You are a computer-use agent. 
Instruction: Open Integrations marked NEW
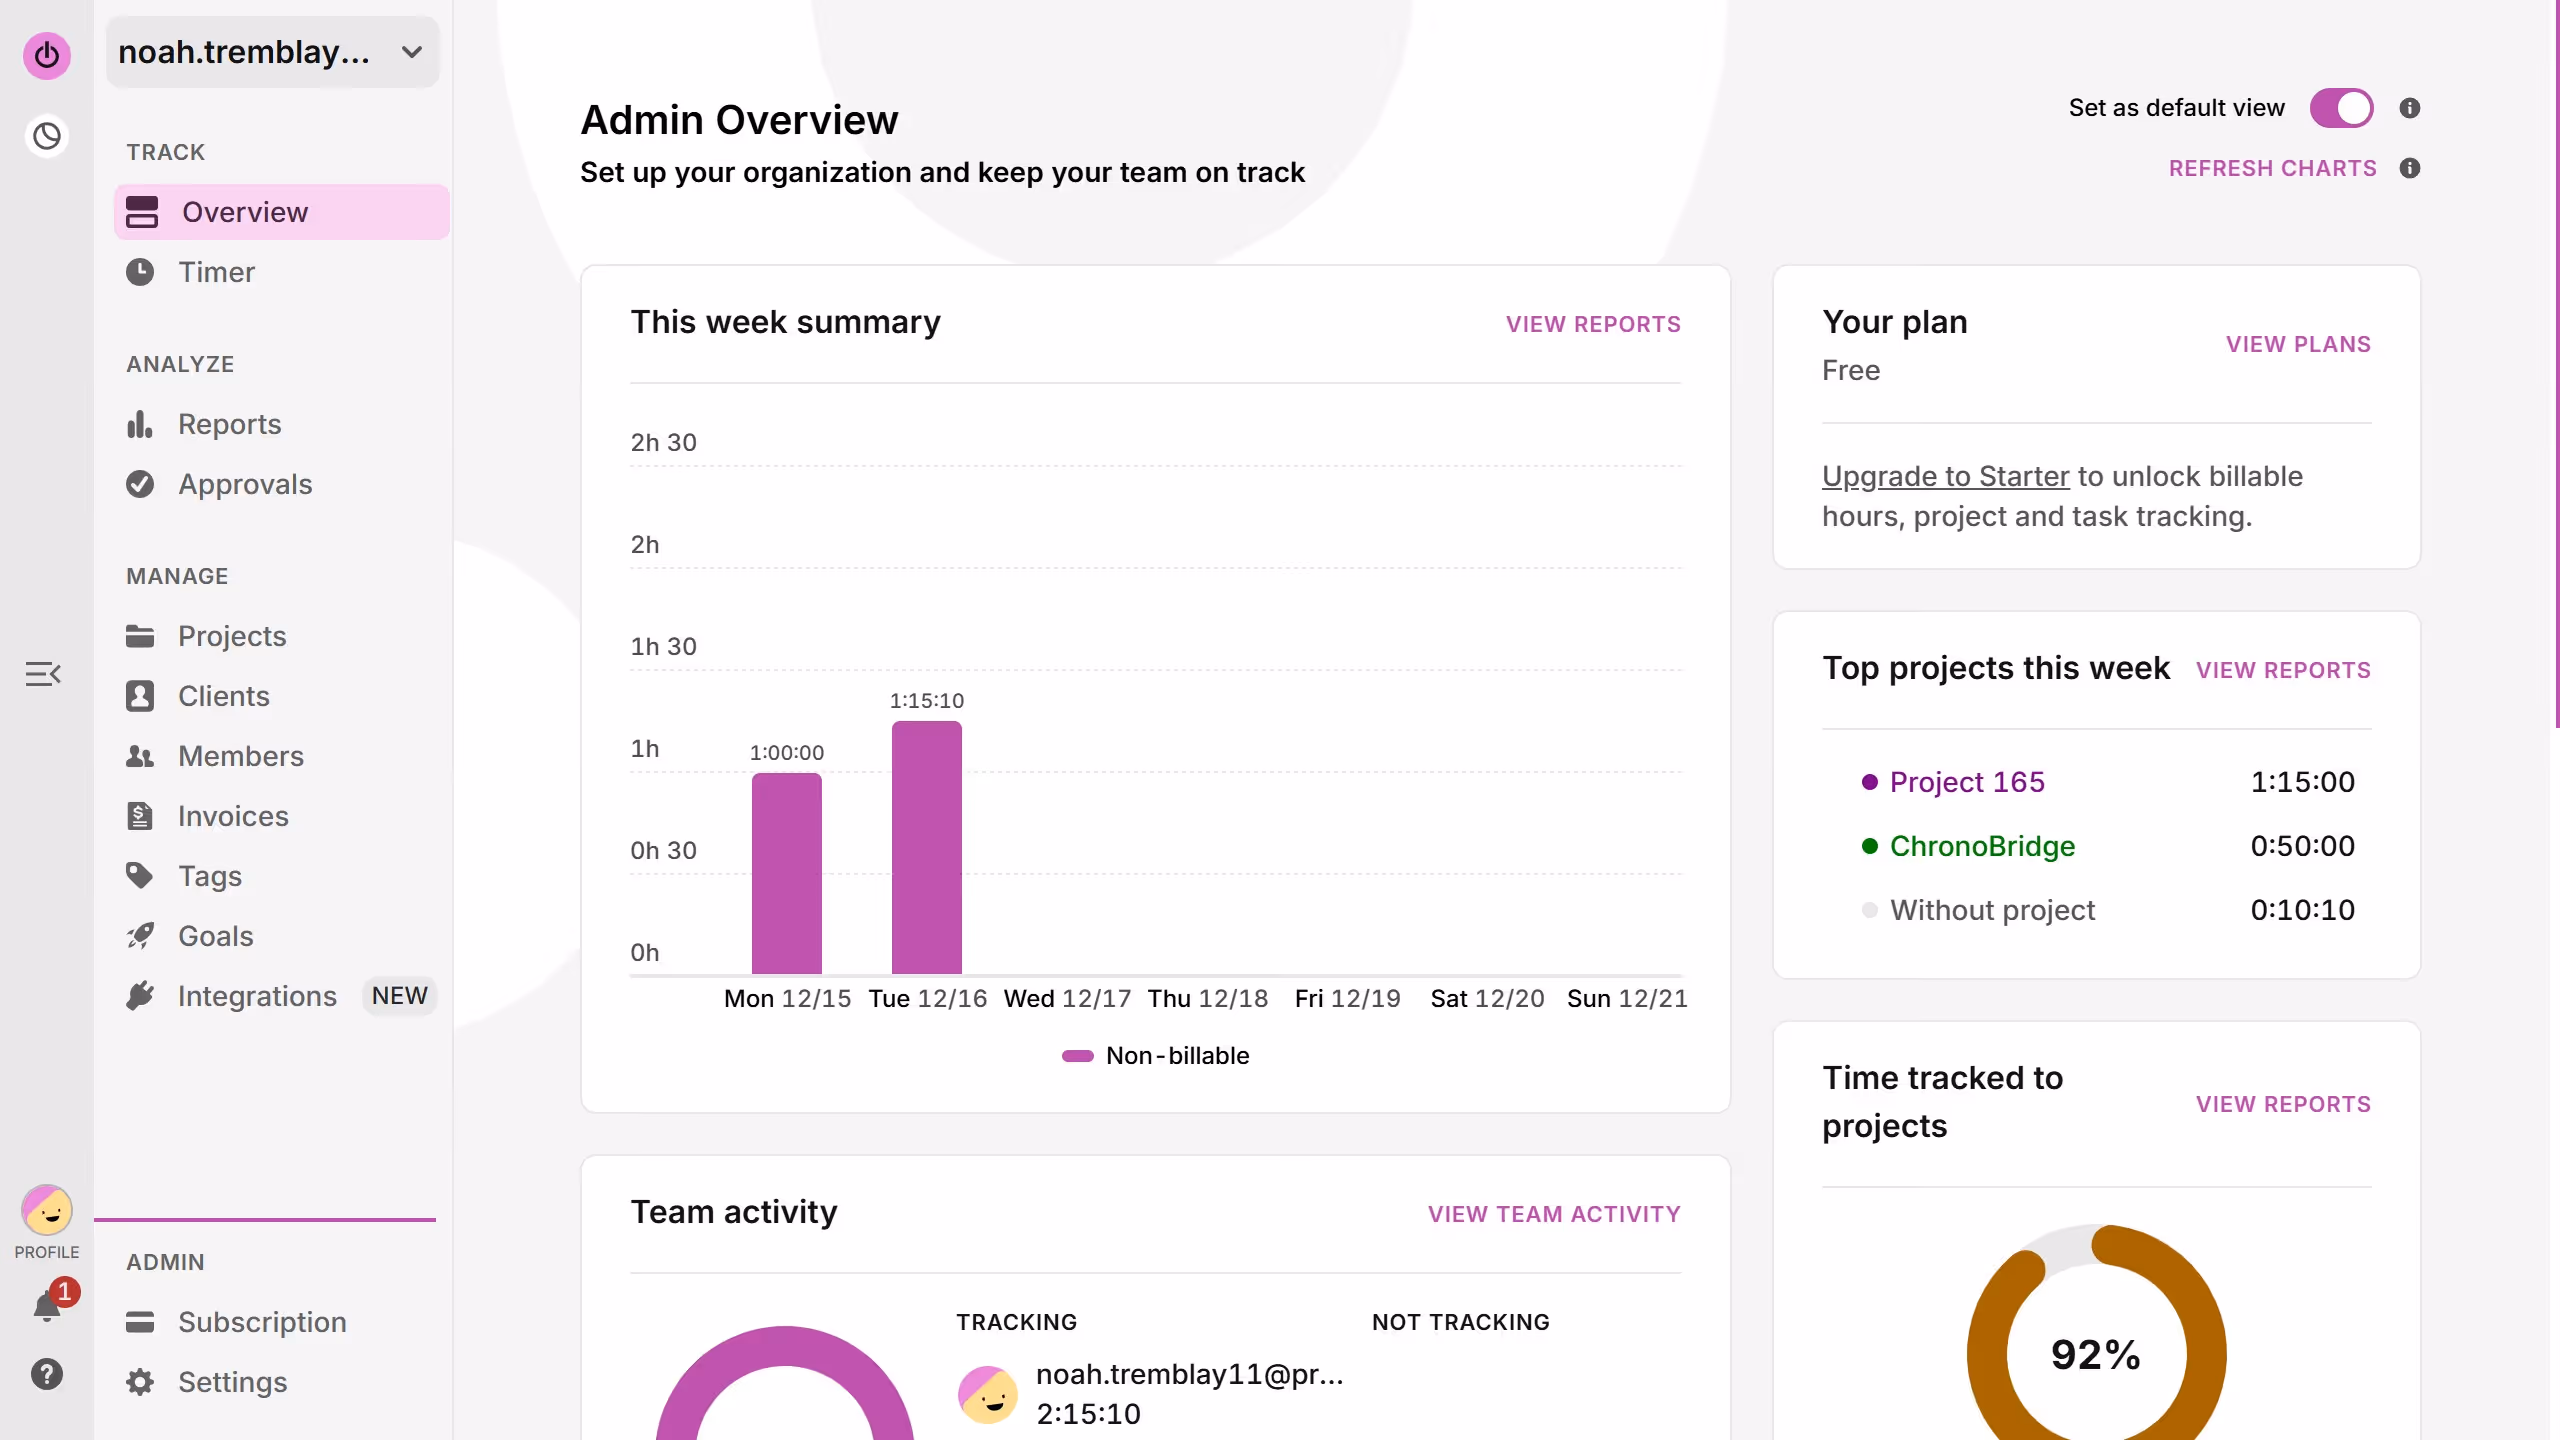click(282, 996)
